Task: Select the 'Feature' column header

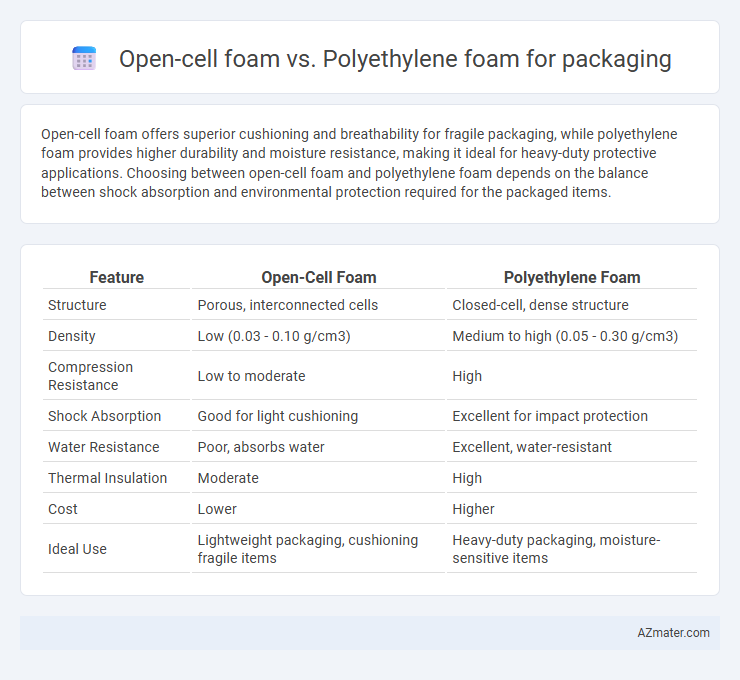Action: [117, 277]
